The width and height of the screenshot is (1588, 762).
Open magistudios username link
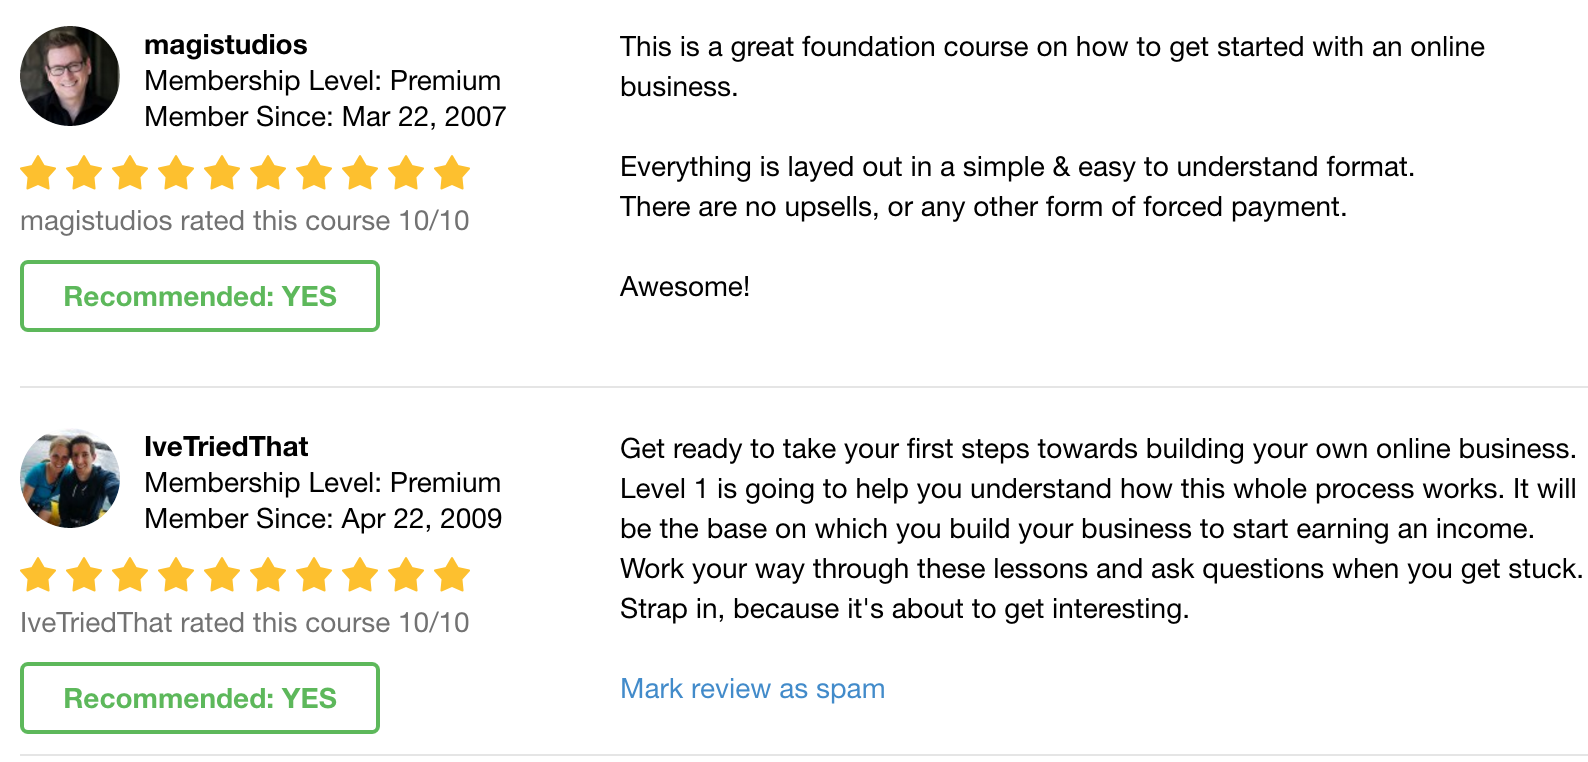(225, 45)
